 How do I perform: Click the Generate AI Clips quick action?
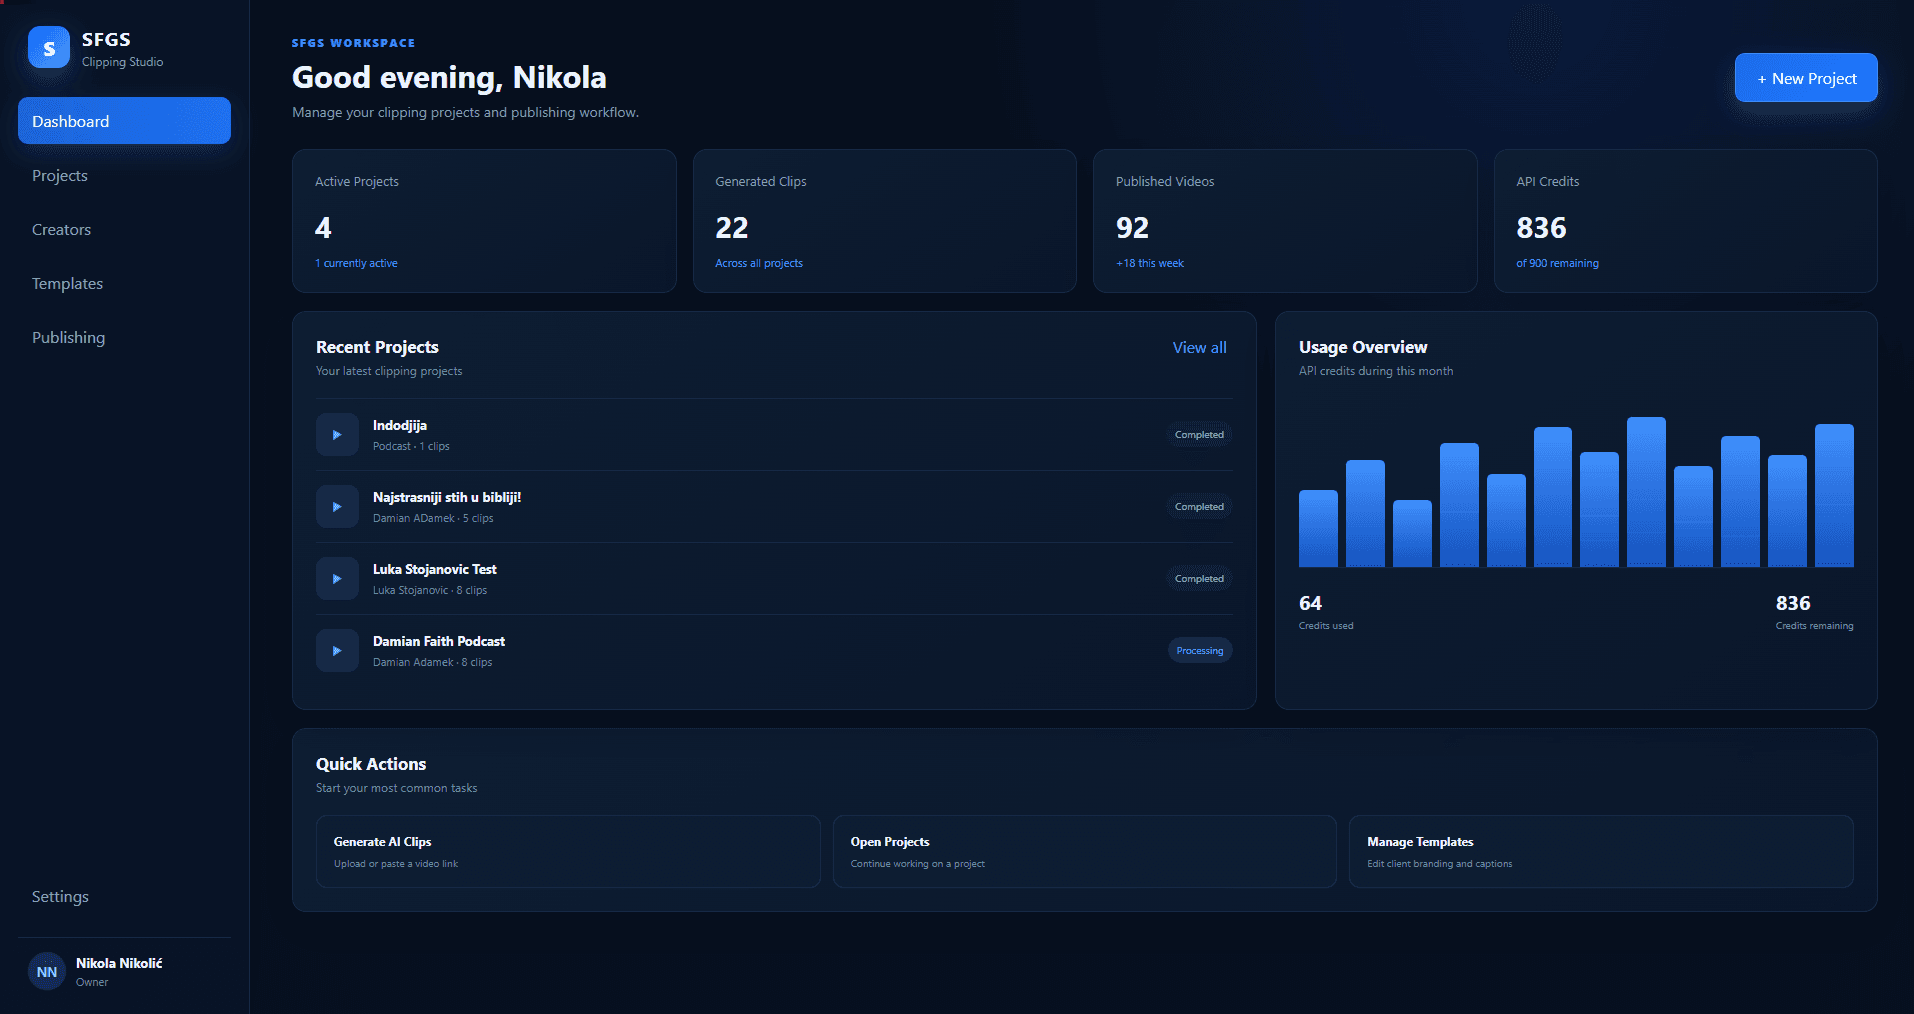click(x=568, y=851)
